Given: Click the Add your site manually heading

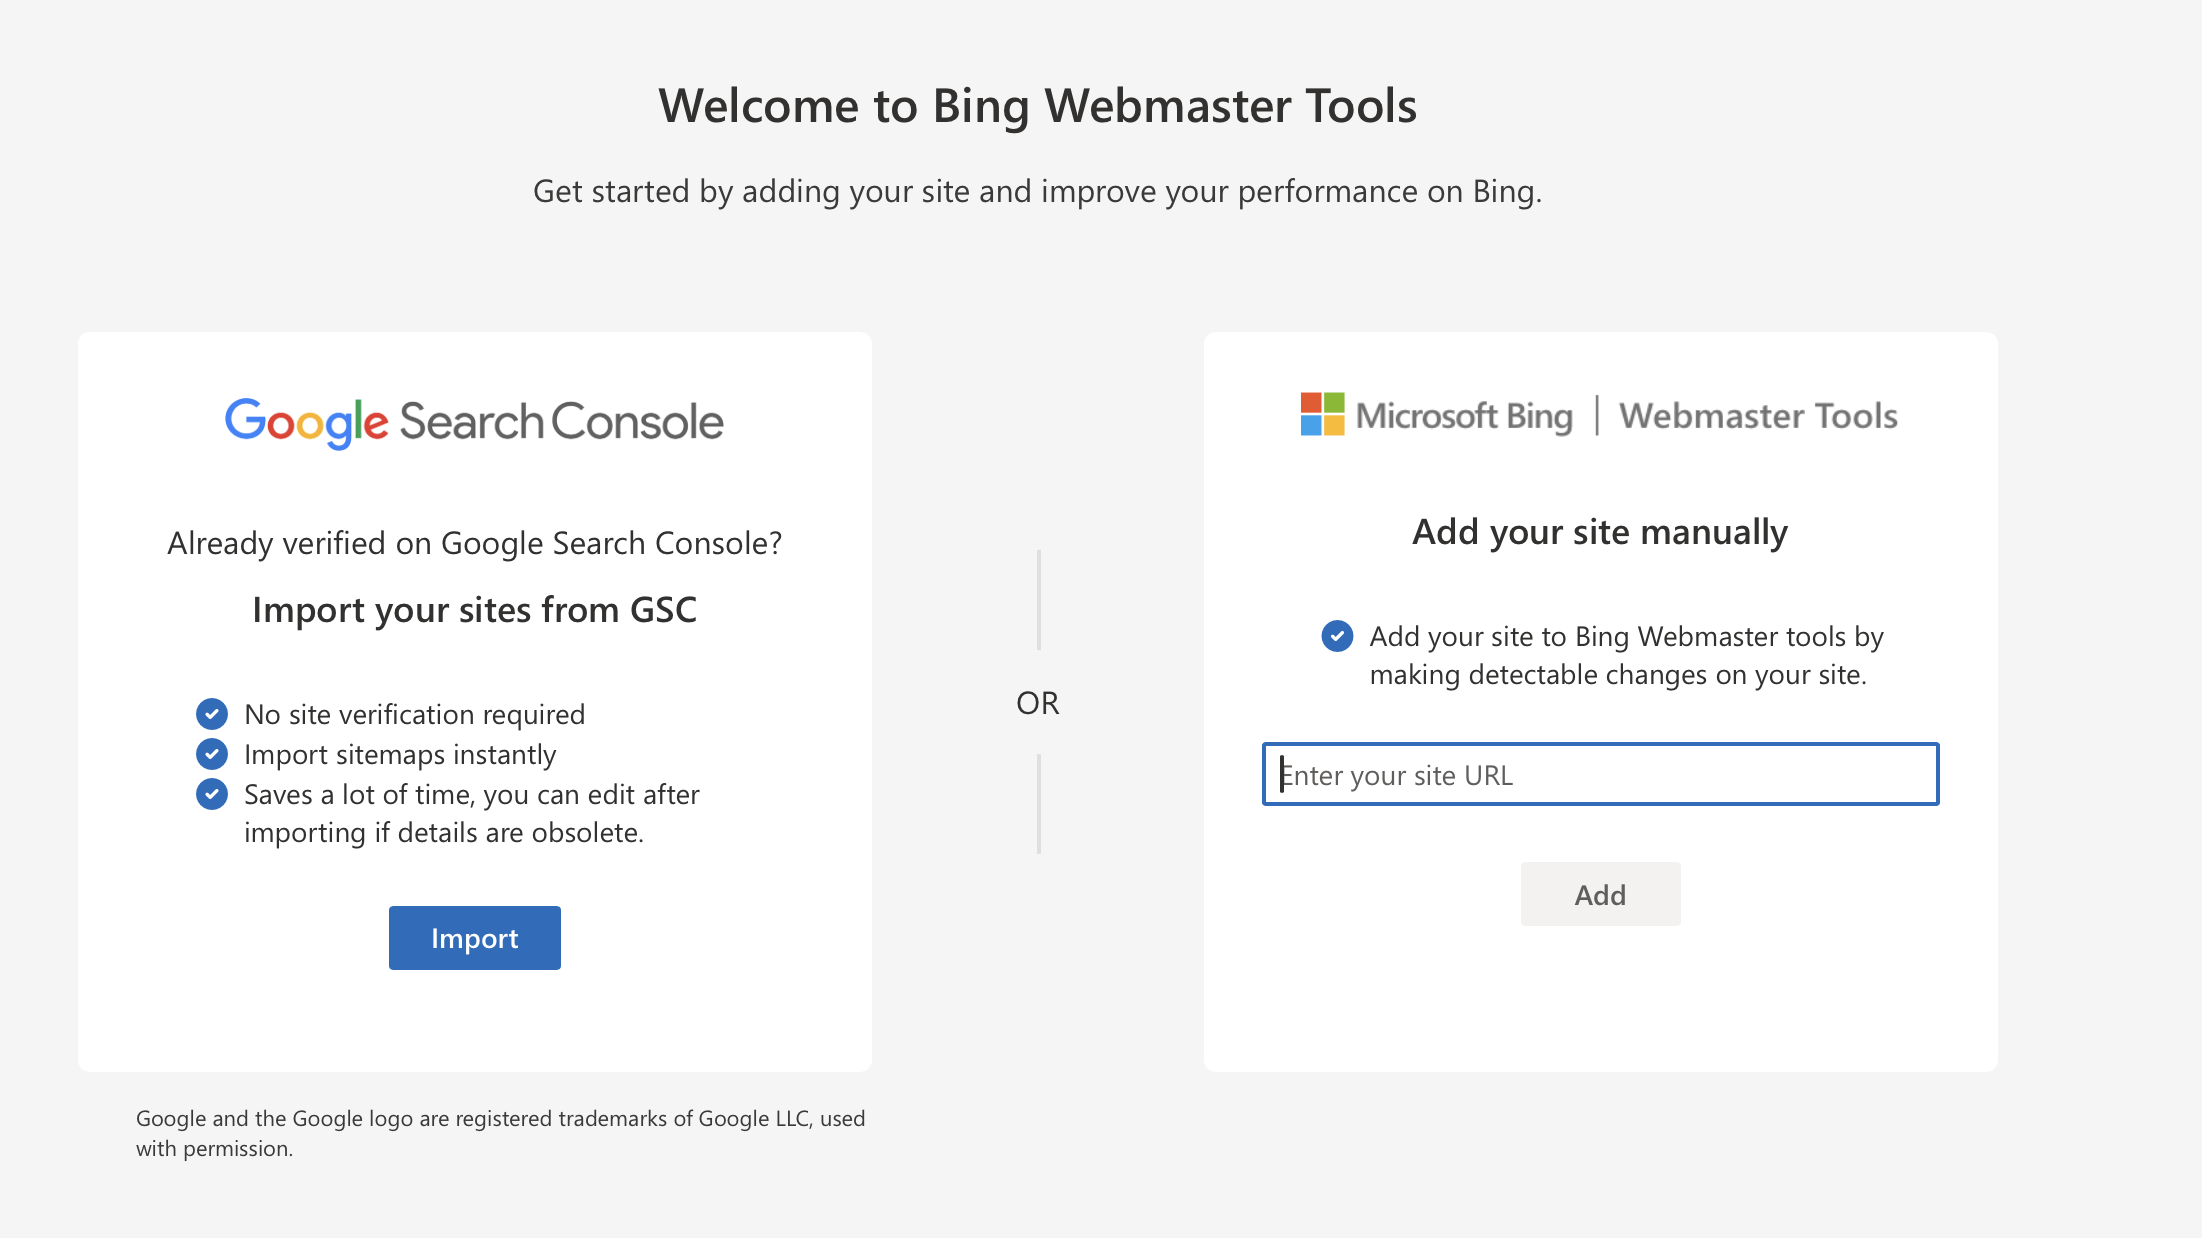Looking at the screenshot, I should [1600, 532].
